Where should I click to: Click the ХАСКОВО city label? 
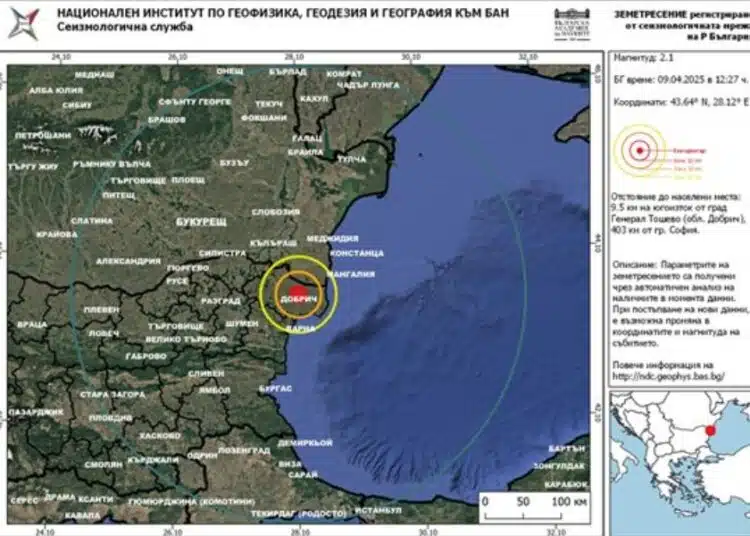(160, 436)
